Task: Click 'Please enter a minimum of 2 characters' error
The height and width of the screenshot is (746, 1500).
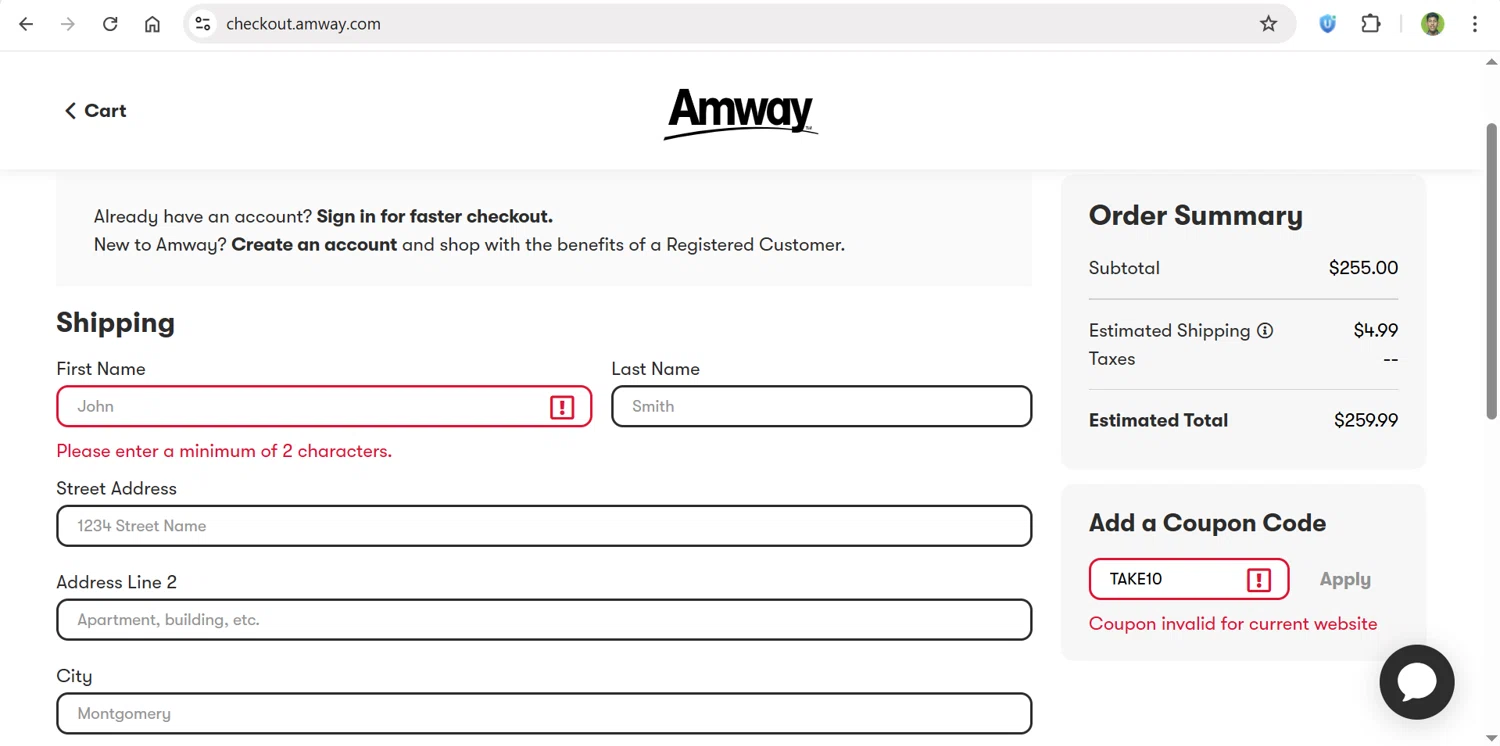Action: 224,451
